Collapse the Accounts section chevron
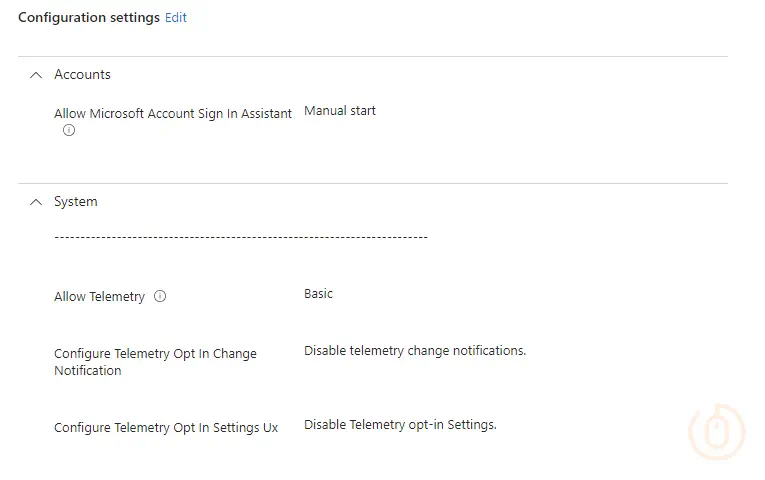 (36, 75)
